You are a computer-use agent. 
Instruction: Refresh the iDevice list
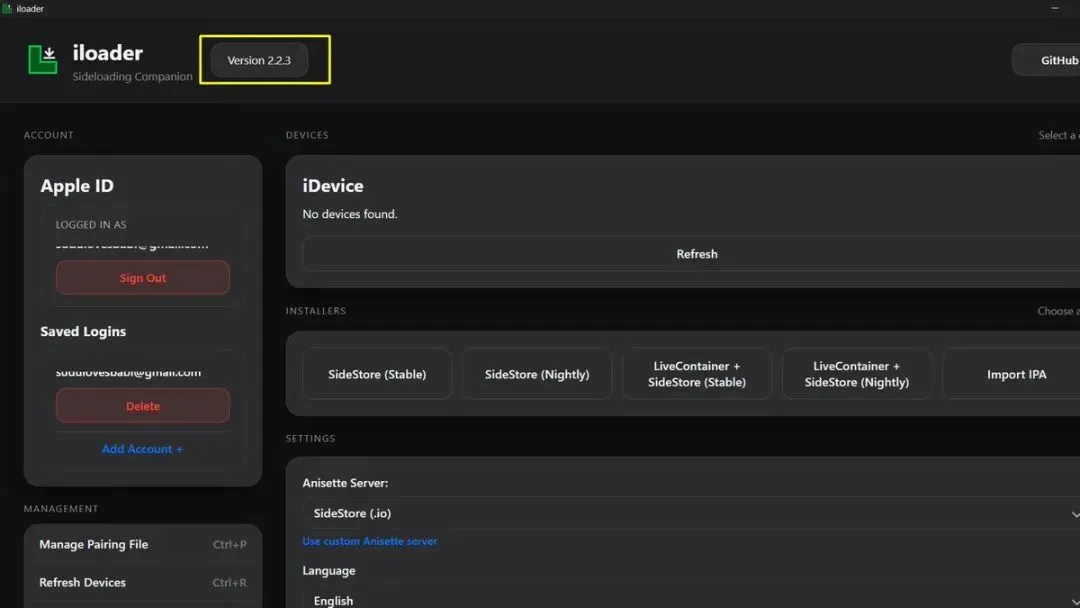tap(692, 254)
